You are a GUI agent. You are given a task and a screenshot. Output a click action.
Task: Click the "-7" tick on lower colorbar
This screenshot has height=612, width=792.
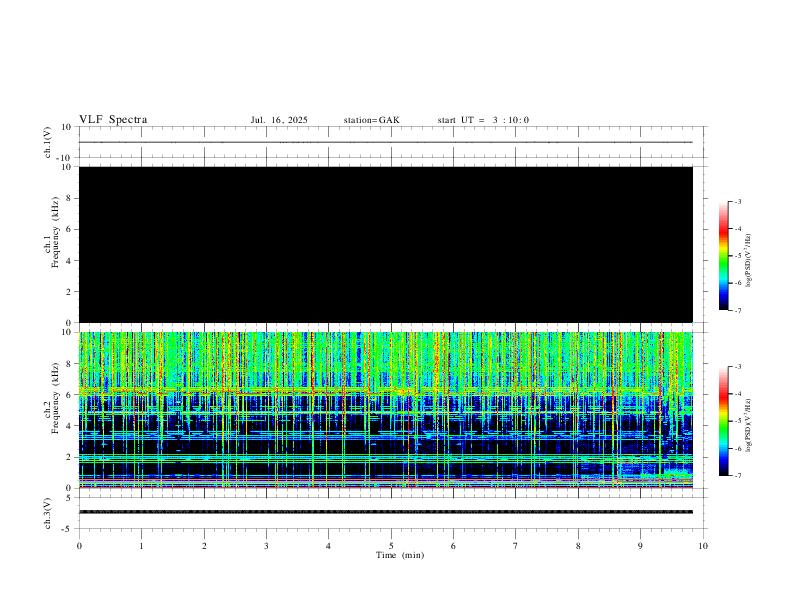[x=737, y=475]
